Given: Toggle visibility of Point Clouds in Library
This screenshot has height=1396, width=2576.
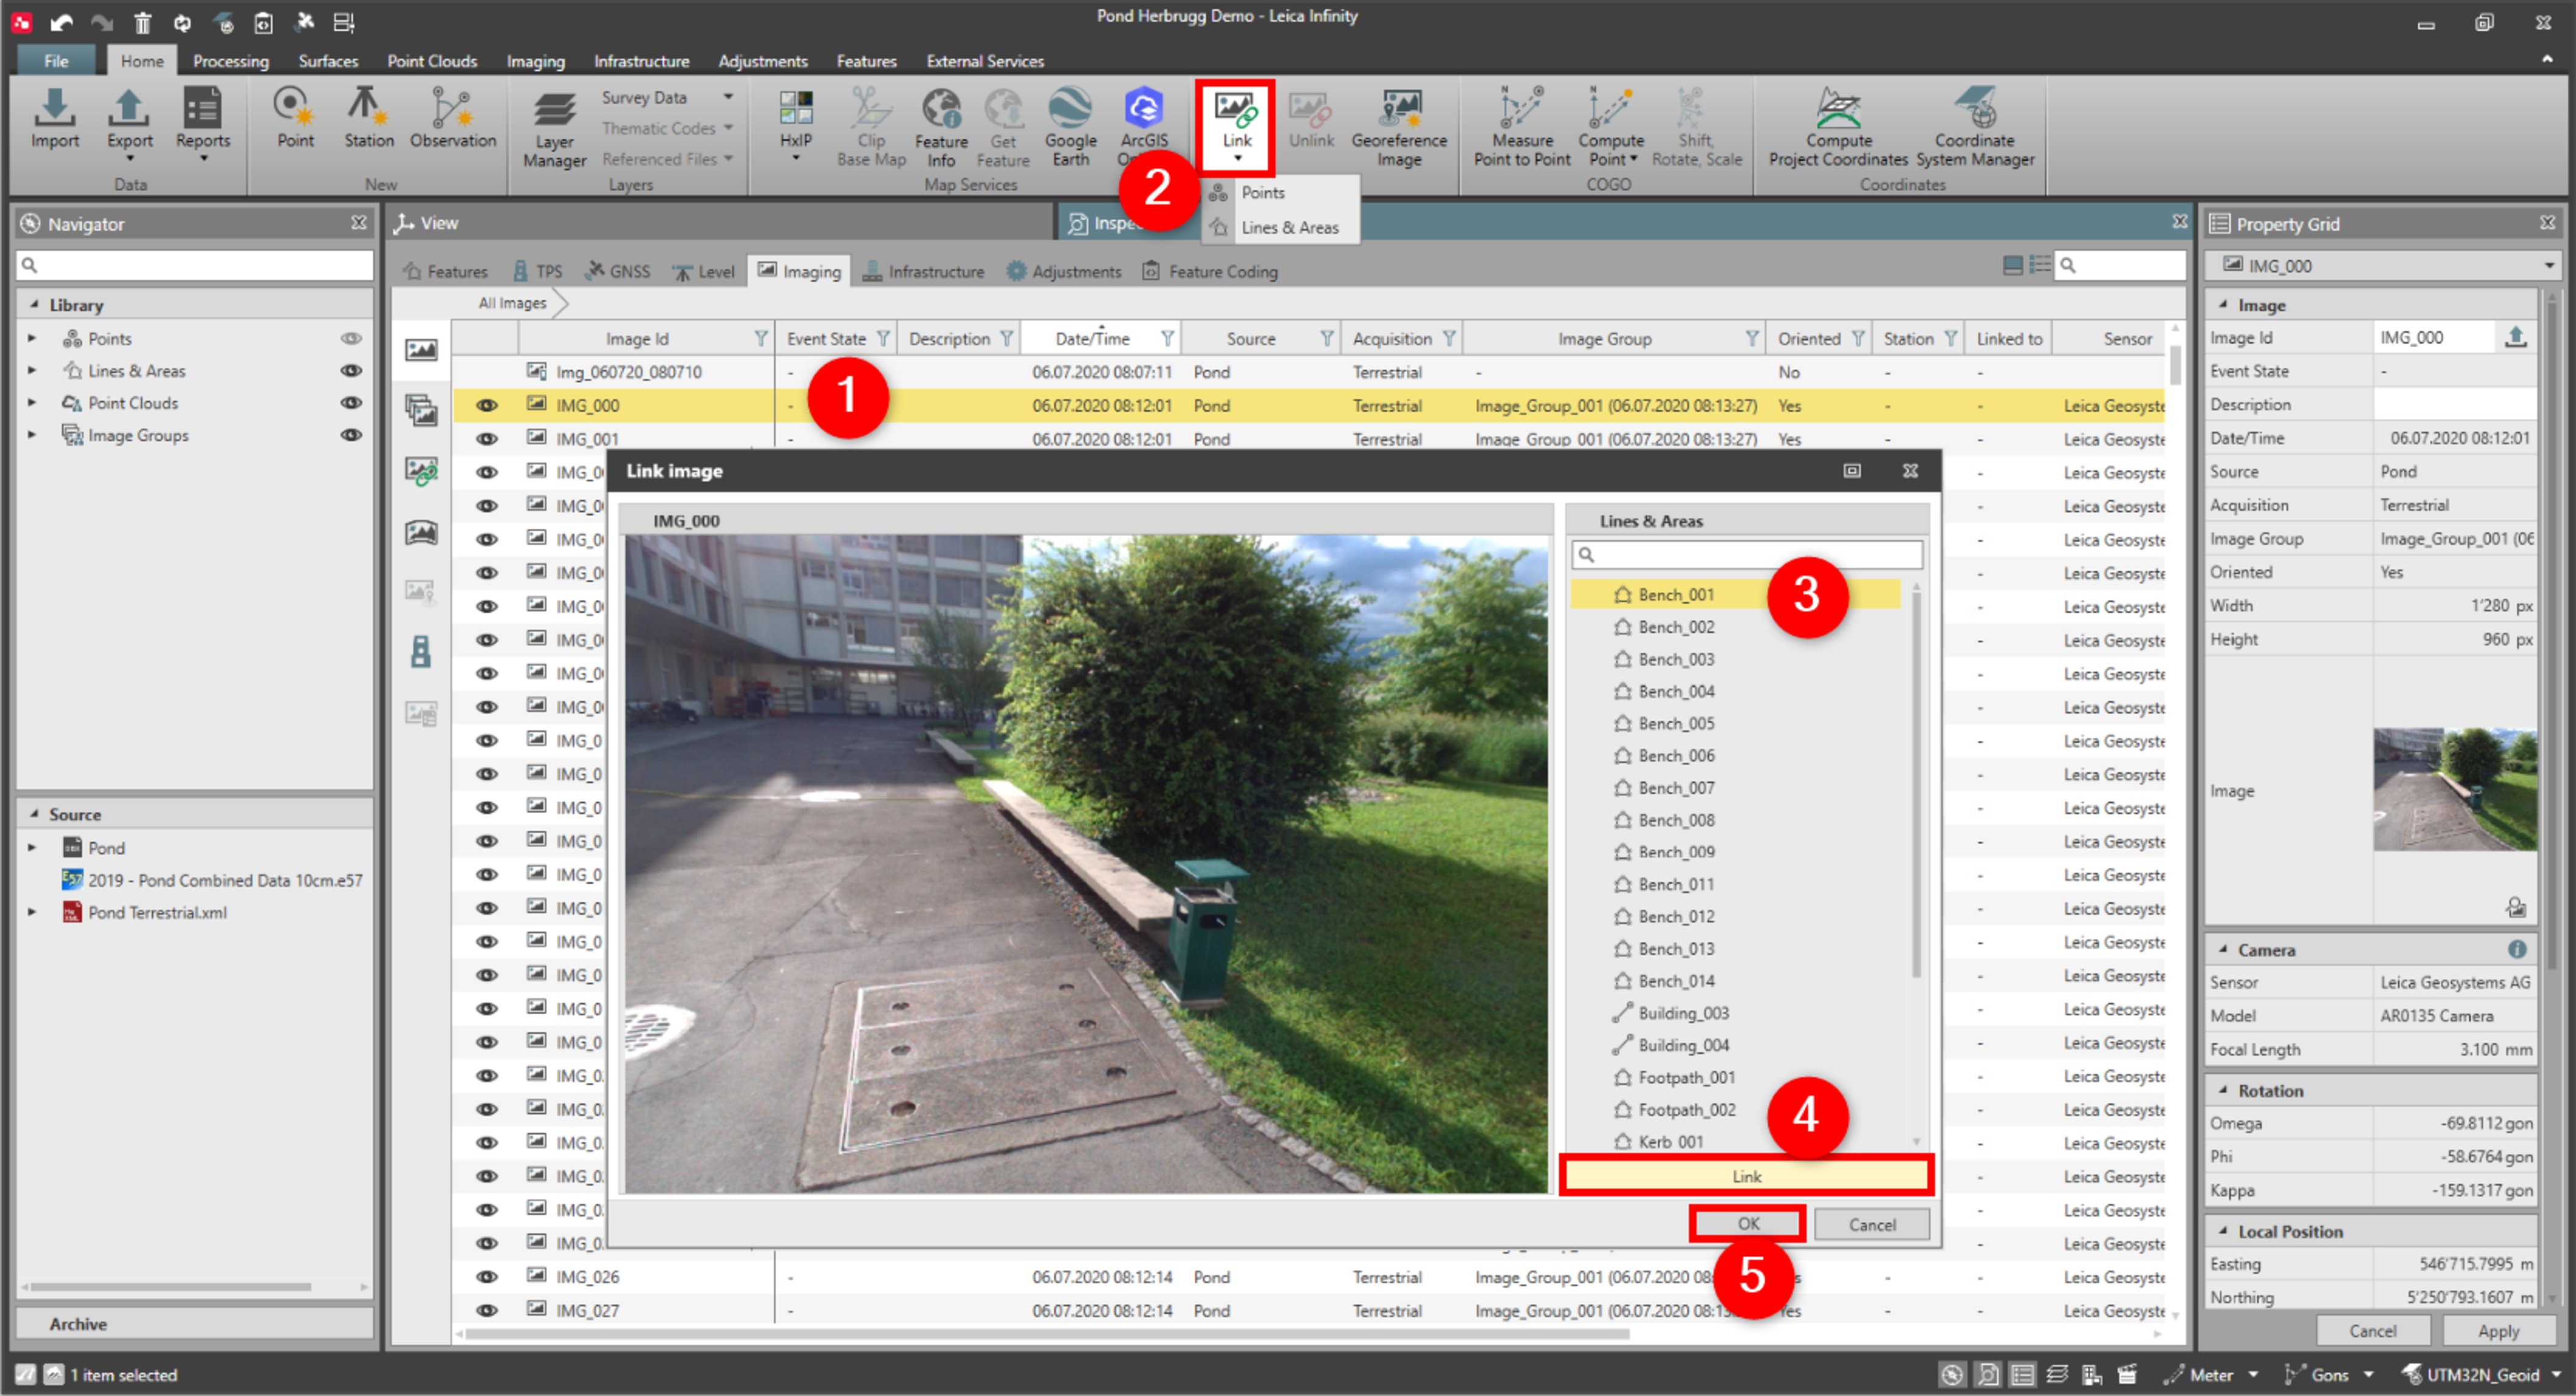Looking at the screenshot, I should coord(351,403).
